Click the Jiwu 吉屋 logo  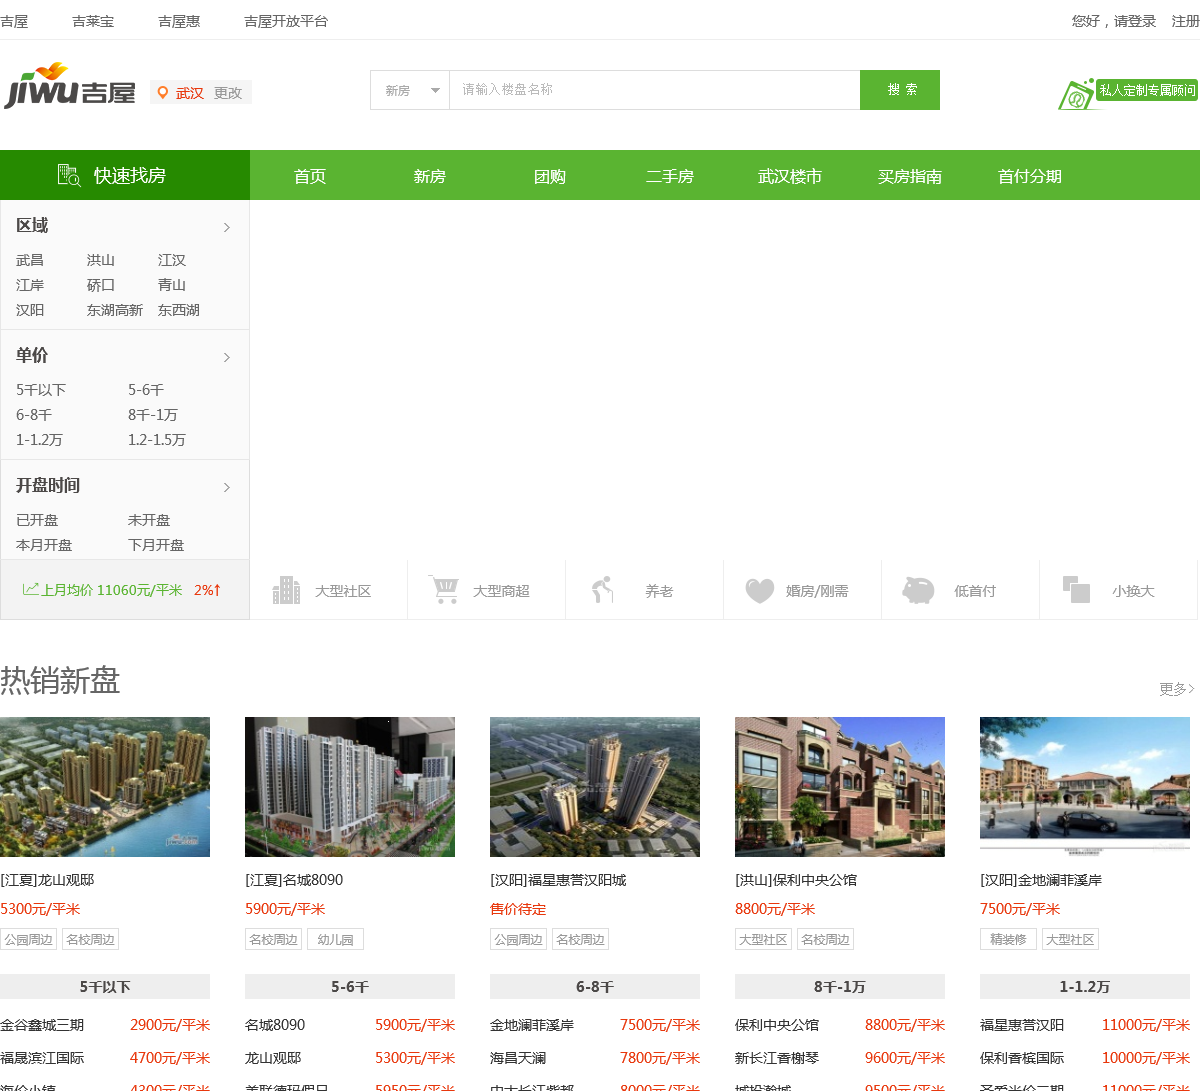click(69, 86)
